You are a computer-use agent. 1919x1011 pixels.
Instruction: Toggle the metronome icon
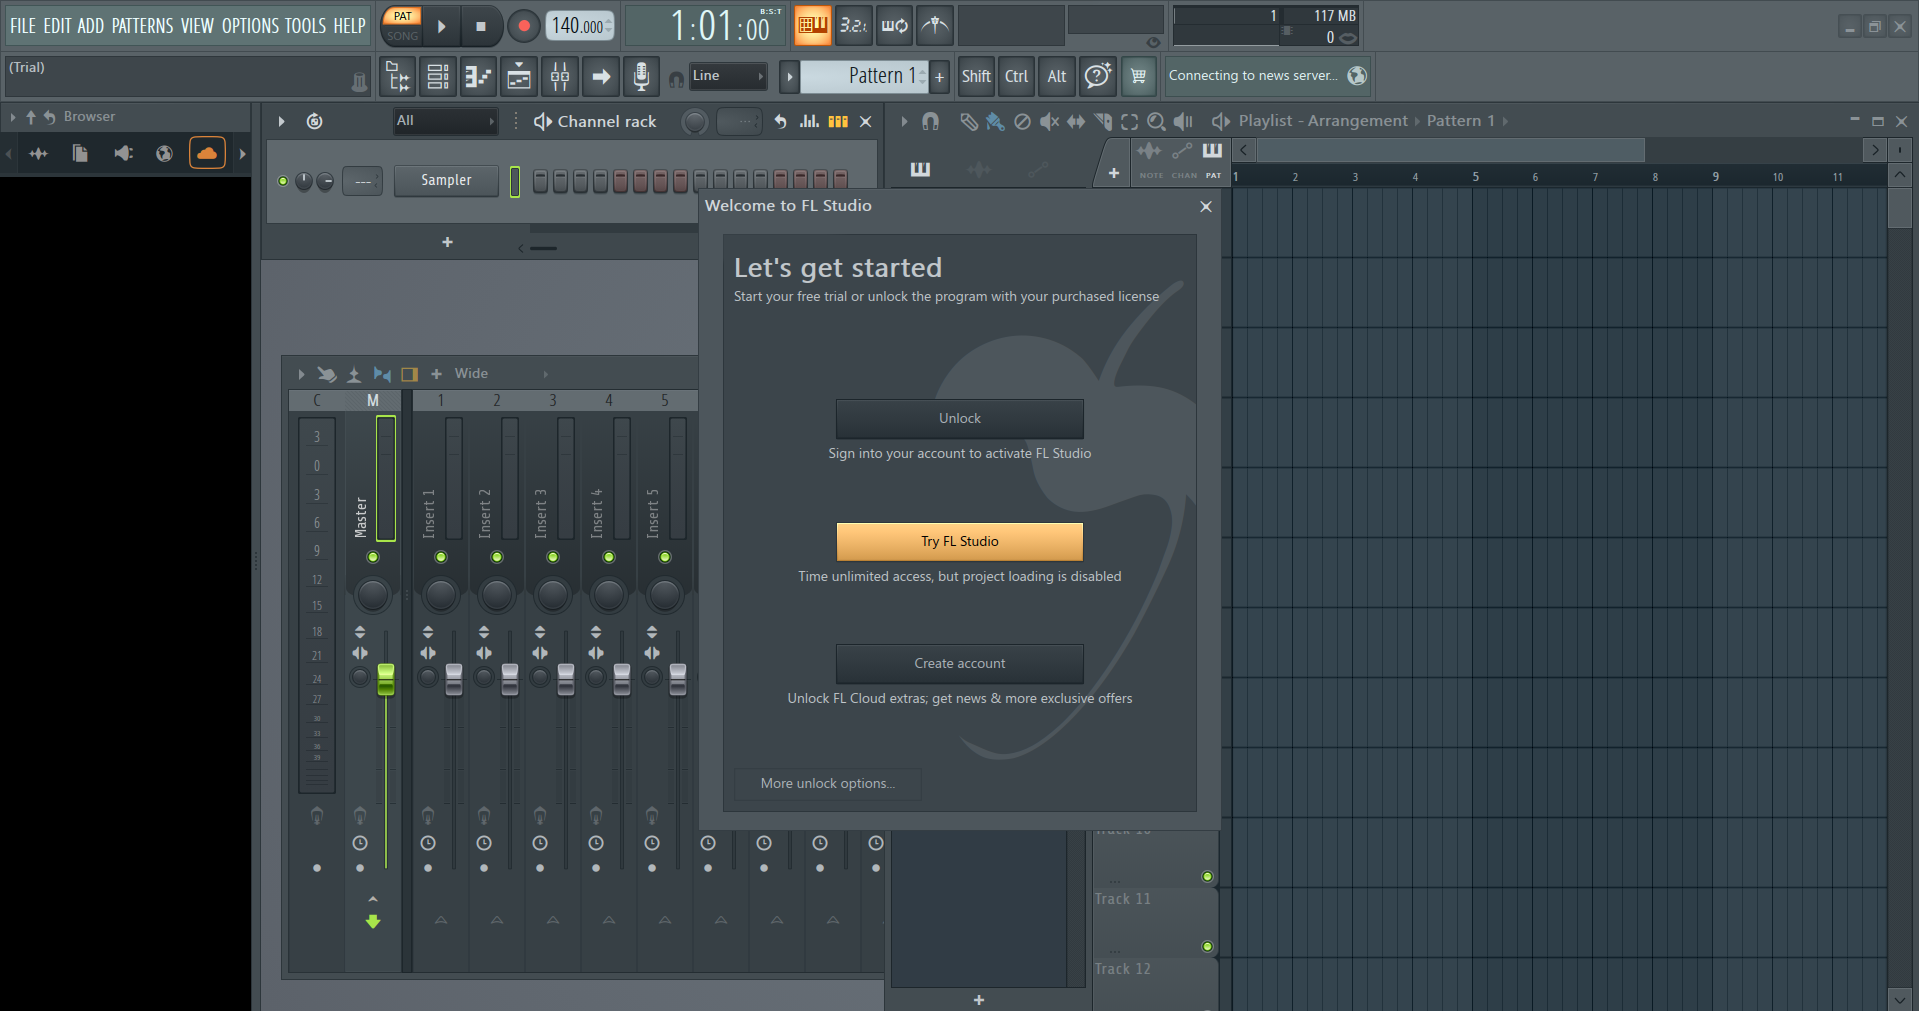[x=935, y=26]
